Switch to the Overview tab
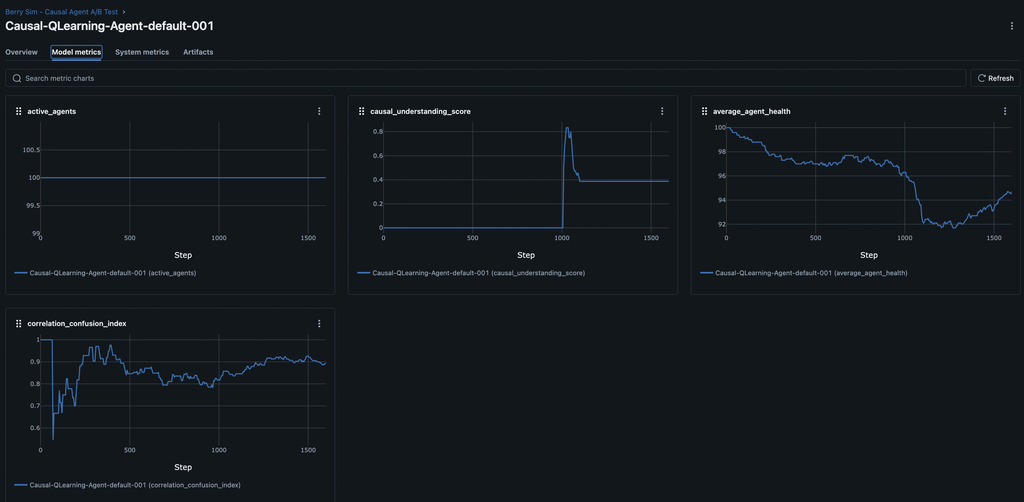1024x502 pixels. 21,52
